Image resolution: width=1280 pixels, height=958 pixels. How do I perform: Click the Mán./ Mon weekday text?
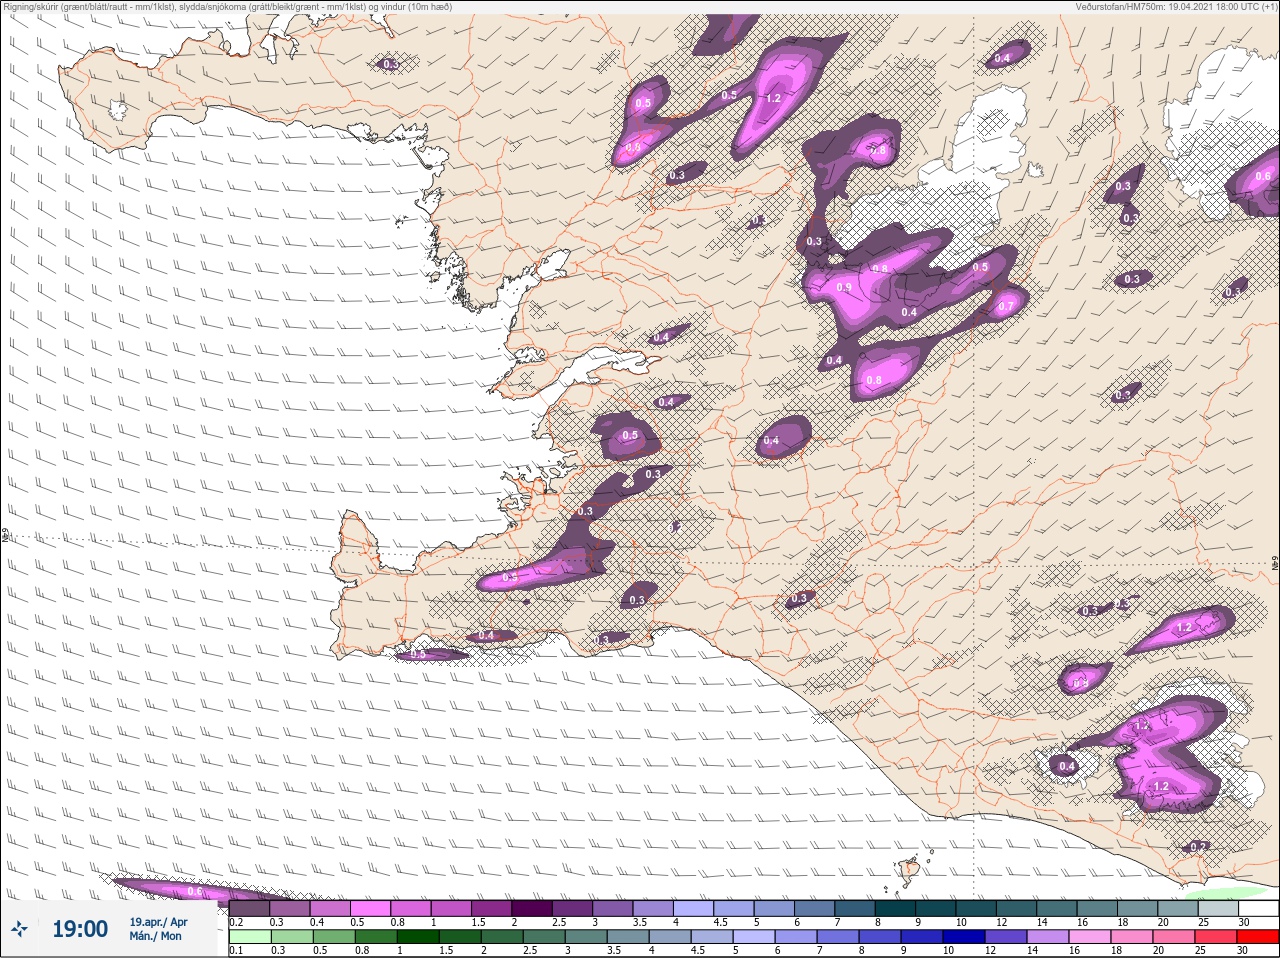[x=156, y=936]
